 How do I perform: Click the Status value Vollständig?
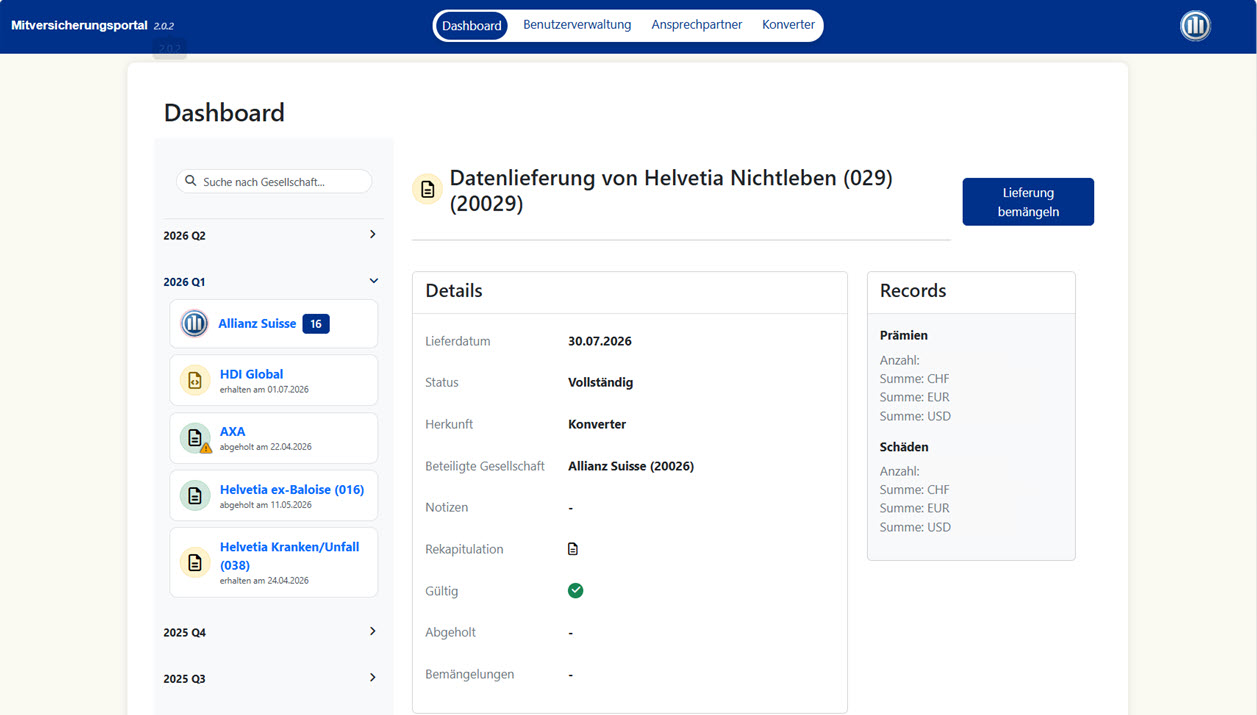coord(601,383)
